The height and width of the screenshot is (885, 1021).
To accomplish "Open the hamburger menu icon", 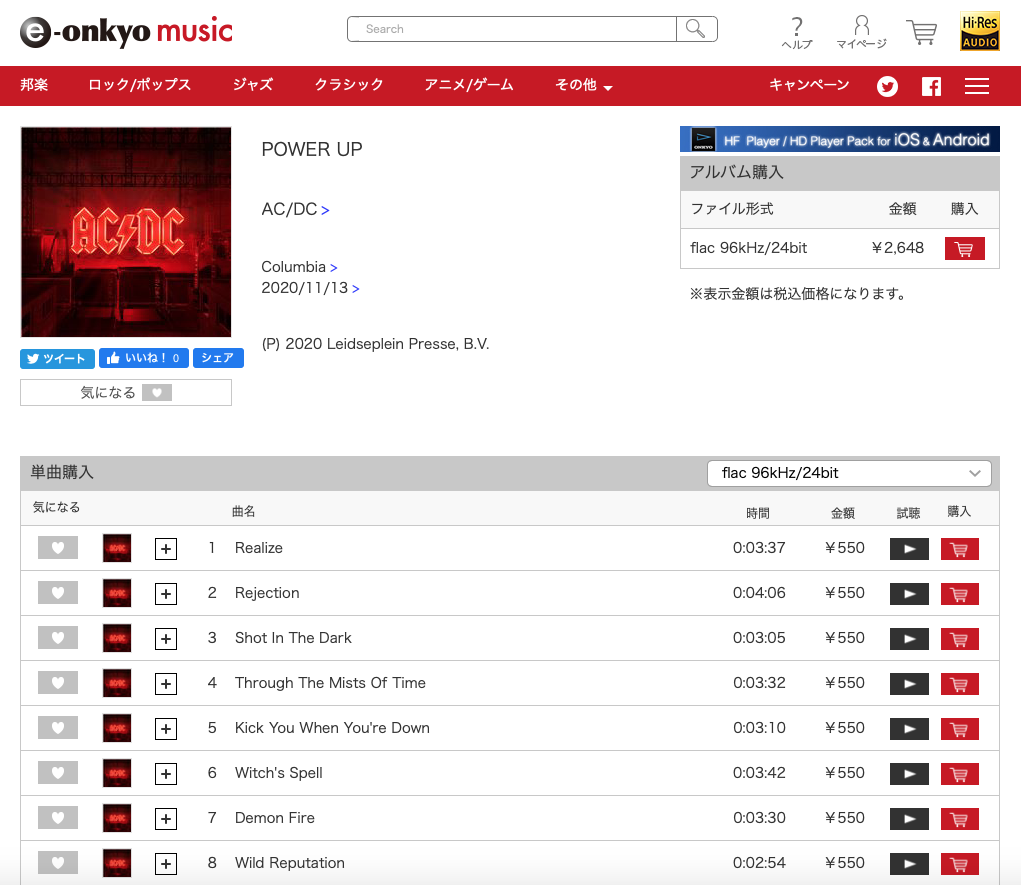I will pos(977,86).
